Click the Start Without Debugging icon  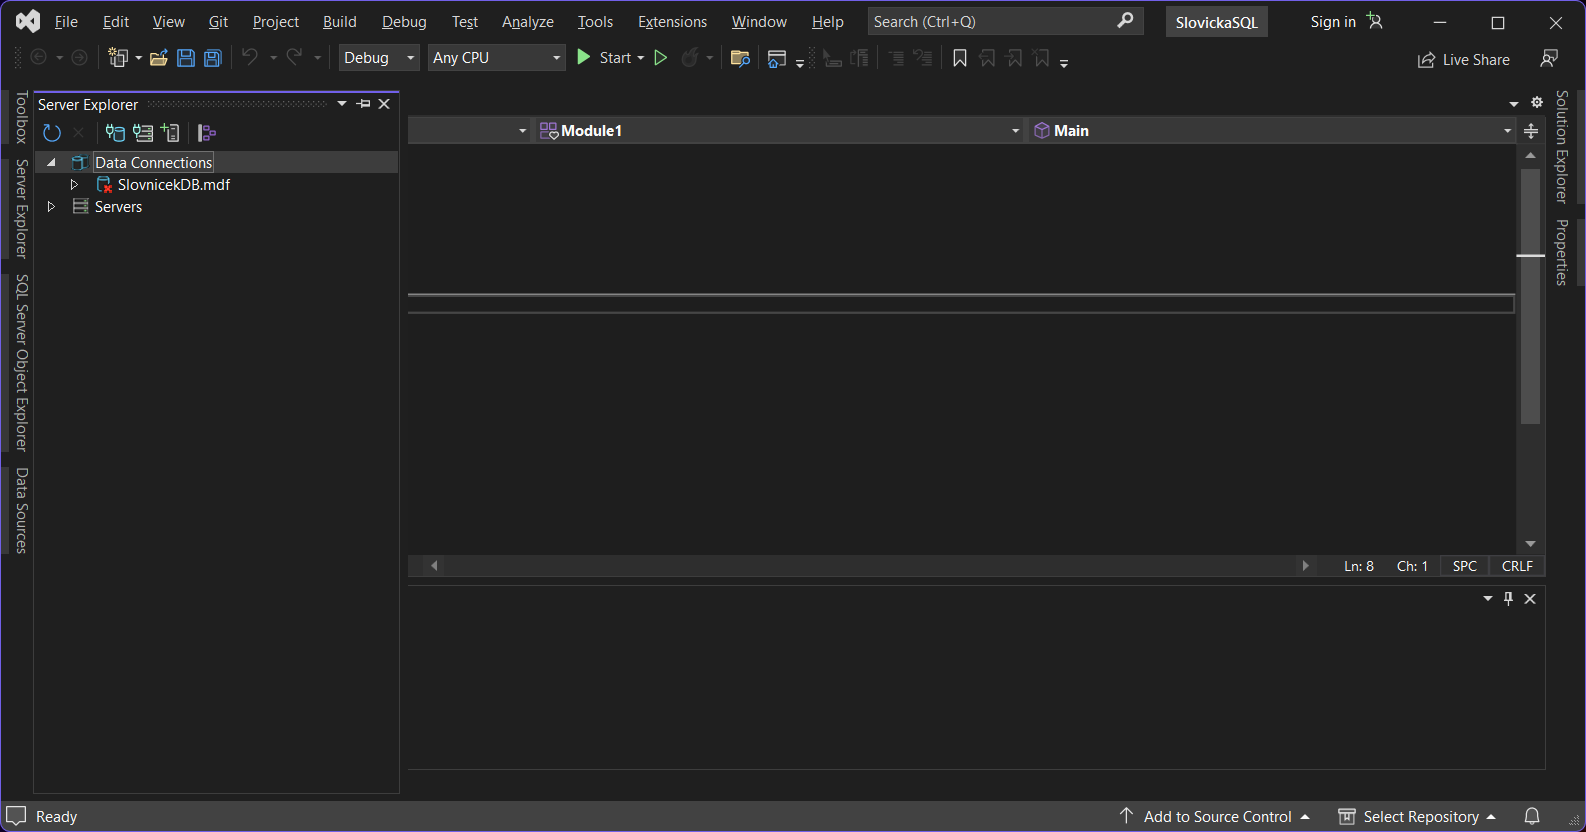(661, 58)
